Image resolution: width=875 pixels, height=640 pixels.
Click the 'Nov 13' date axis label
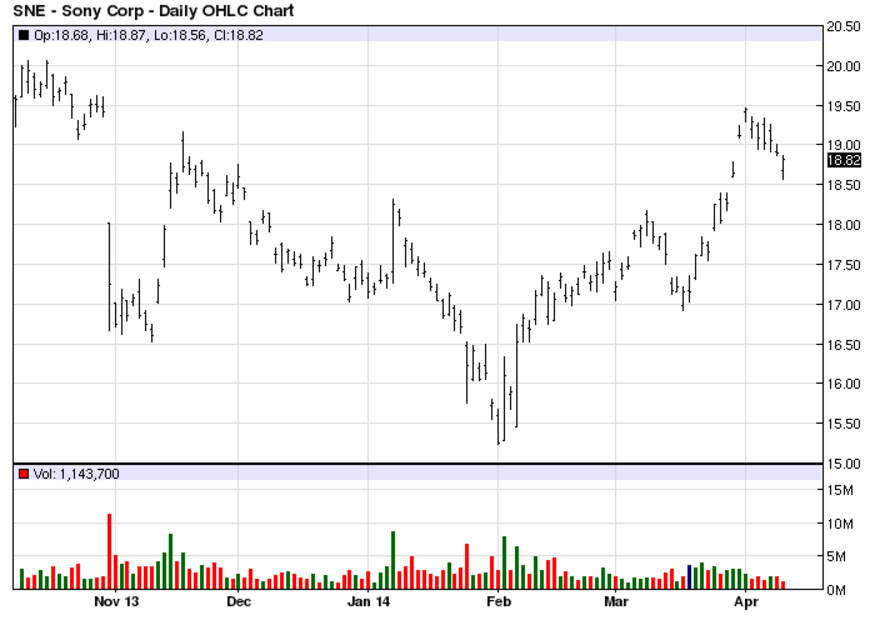116,601
